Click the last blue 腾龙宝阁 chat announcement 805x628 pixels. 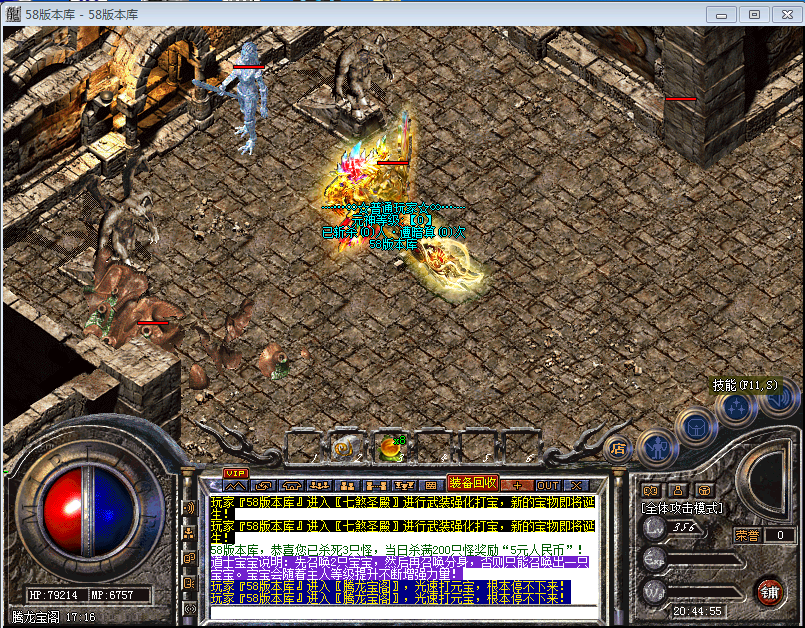coord(388,598)
